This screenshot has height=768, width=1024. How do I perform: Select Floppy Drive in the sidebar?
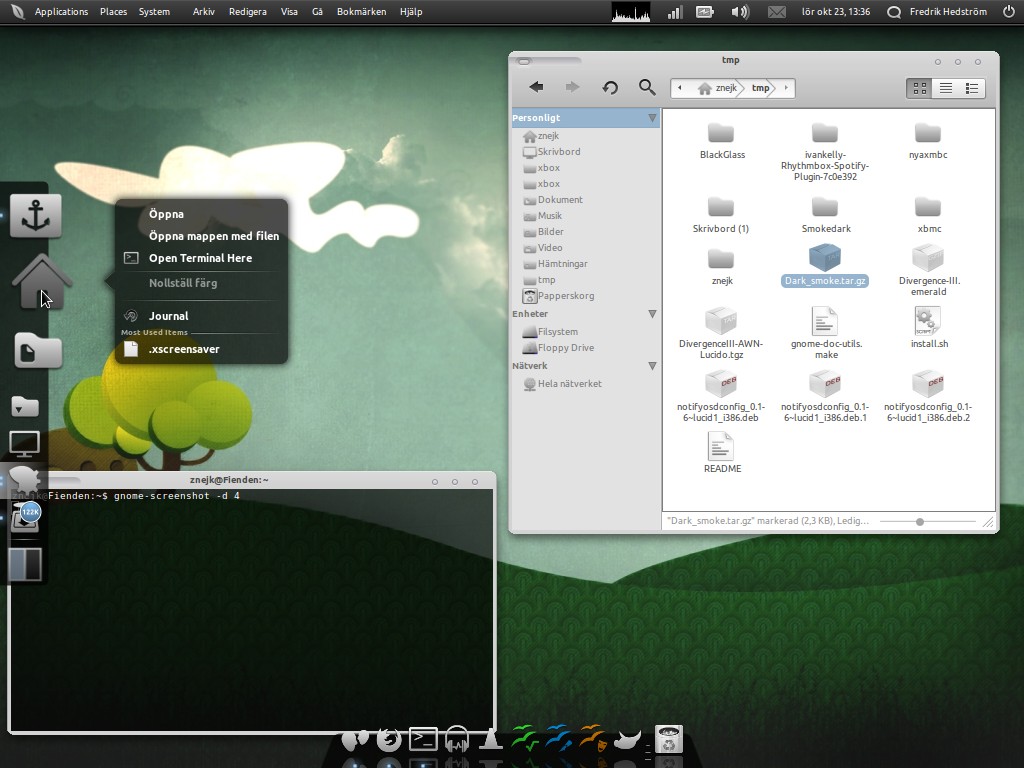pos(559,348)
